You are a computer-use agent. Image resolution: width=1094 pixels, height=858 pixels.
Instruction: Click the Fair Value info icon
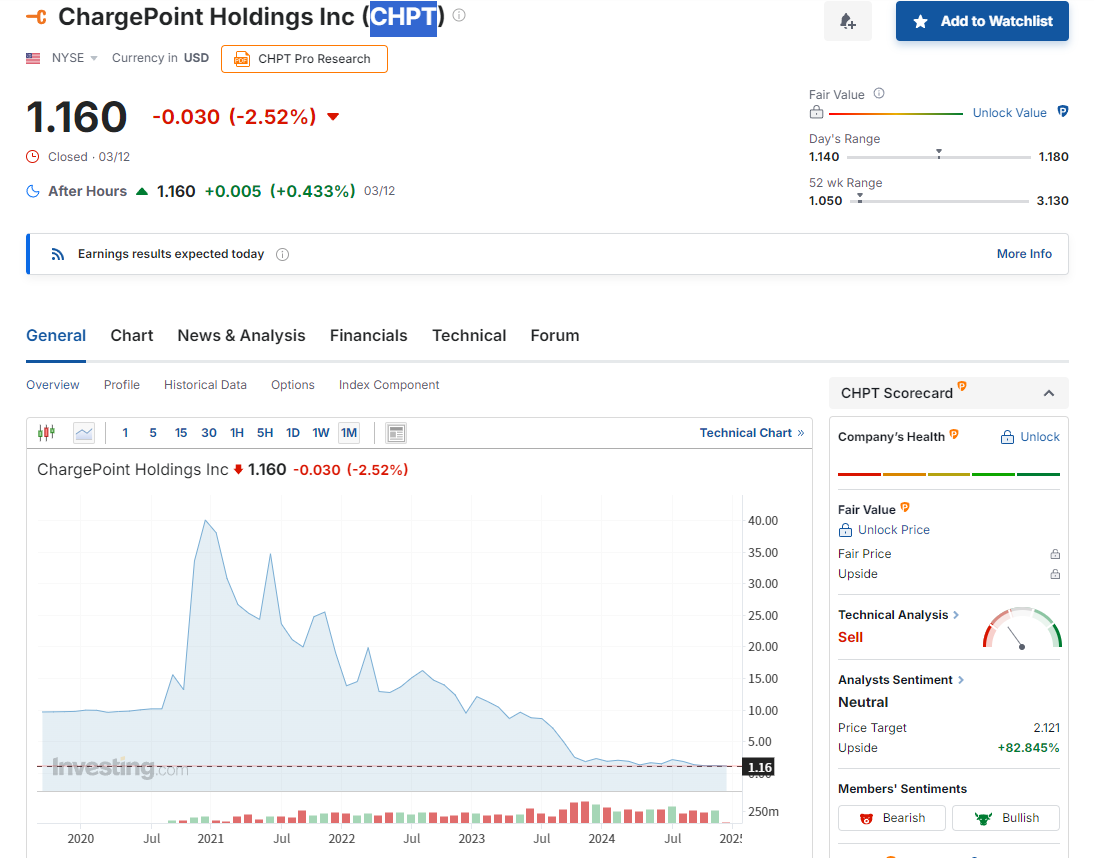879,93
